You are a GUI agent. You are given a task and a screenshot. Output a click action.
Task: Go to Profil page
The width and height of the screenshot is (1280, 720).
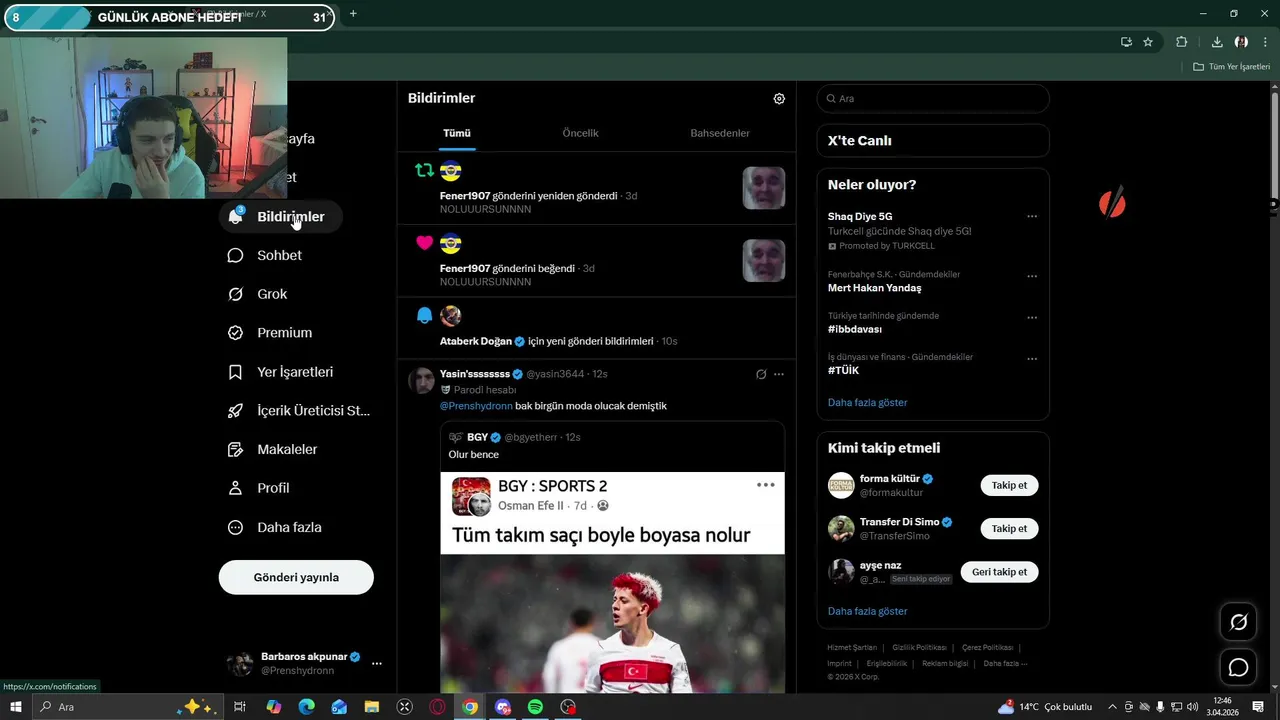point(259,488)
